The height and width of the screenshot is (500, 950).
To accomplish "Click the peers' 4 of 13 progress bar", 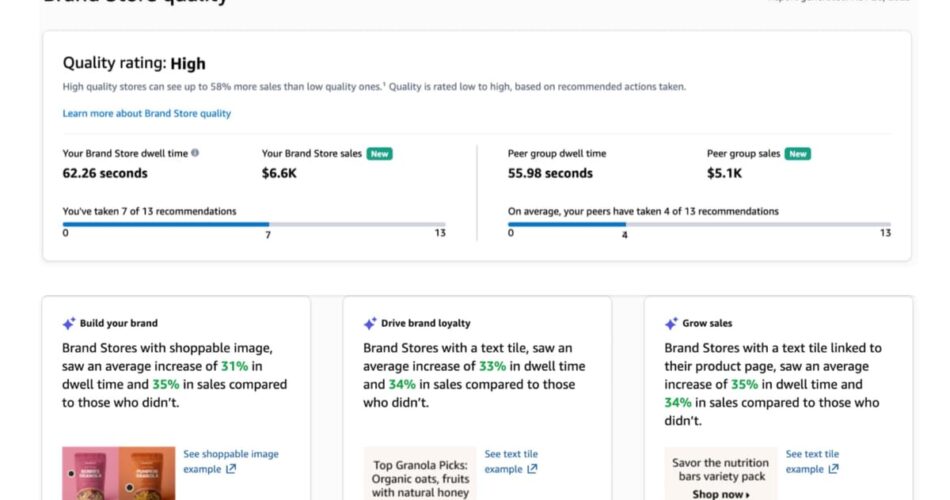I will click(x=699, y=224).
